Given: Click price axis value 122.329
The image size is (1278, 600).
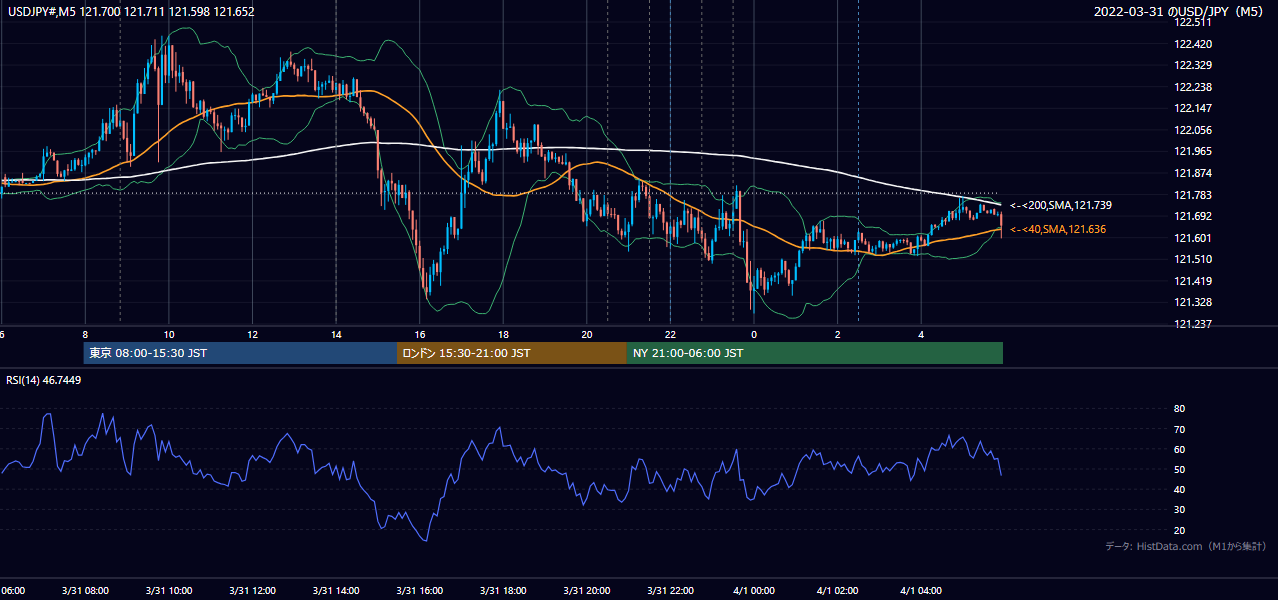Looking at the screenshot, I should 1194,65.
